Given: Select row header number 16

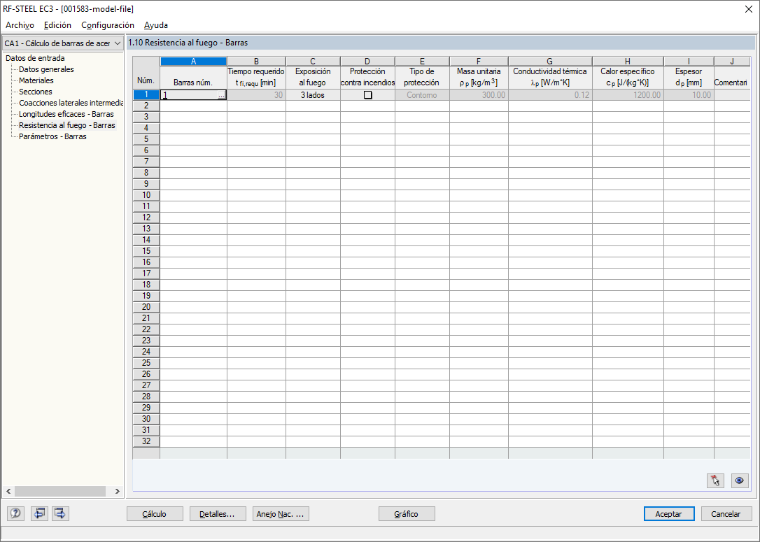Looking at the screenshot, I should pos(146,262).
